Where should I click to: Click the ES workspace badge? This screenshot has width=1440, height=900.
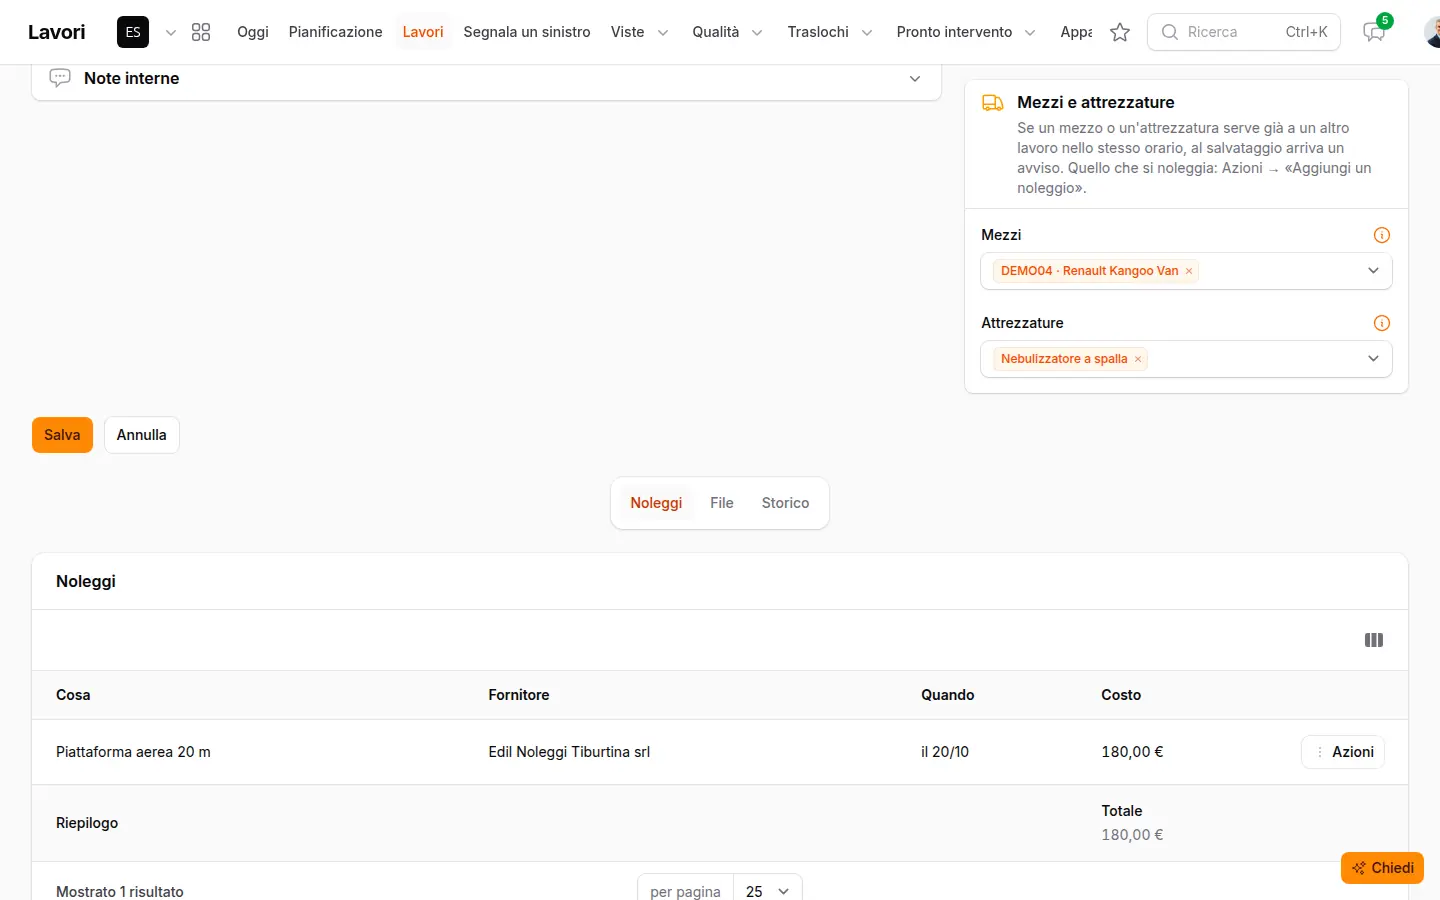tap(133, 32)
